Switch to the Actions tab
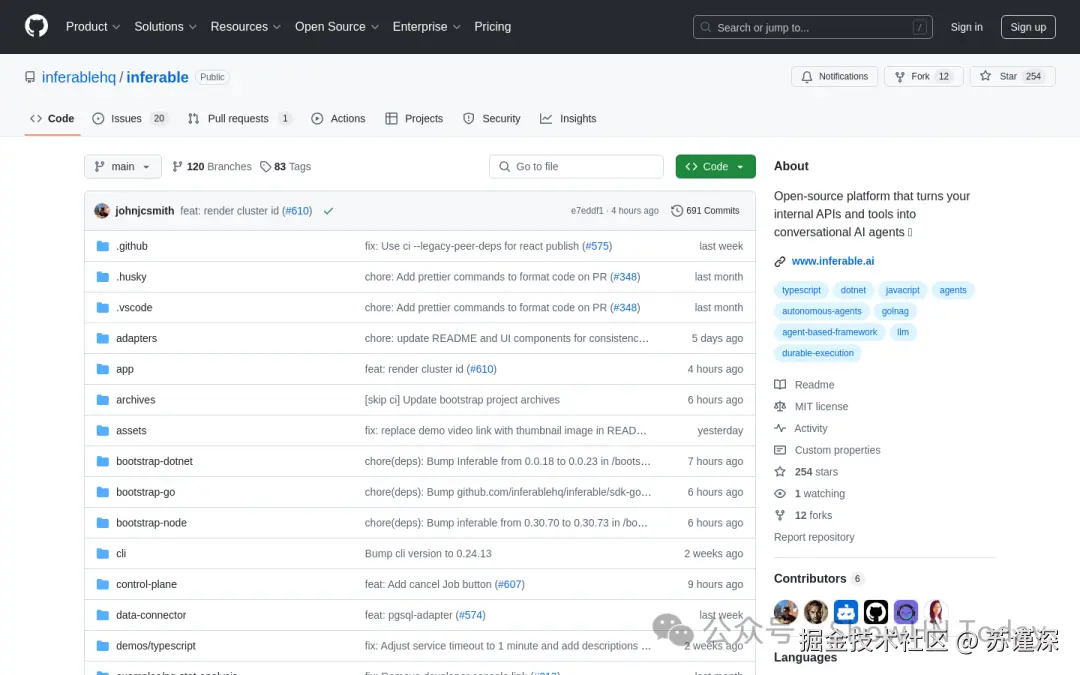This screenshot has height=675, width=1080. pyautogui.click(x=338, y=118)
